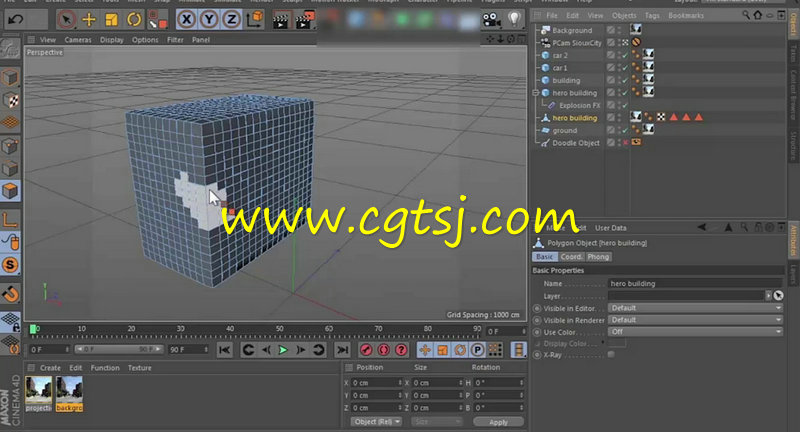Viewport: 800px width, 432px height.
Task: Open User Data in attribute manager
Action: coord(611,228)
